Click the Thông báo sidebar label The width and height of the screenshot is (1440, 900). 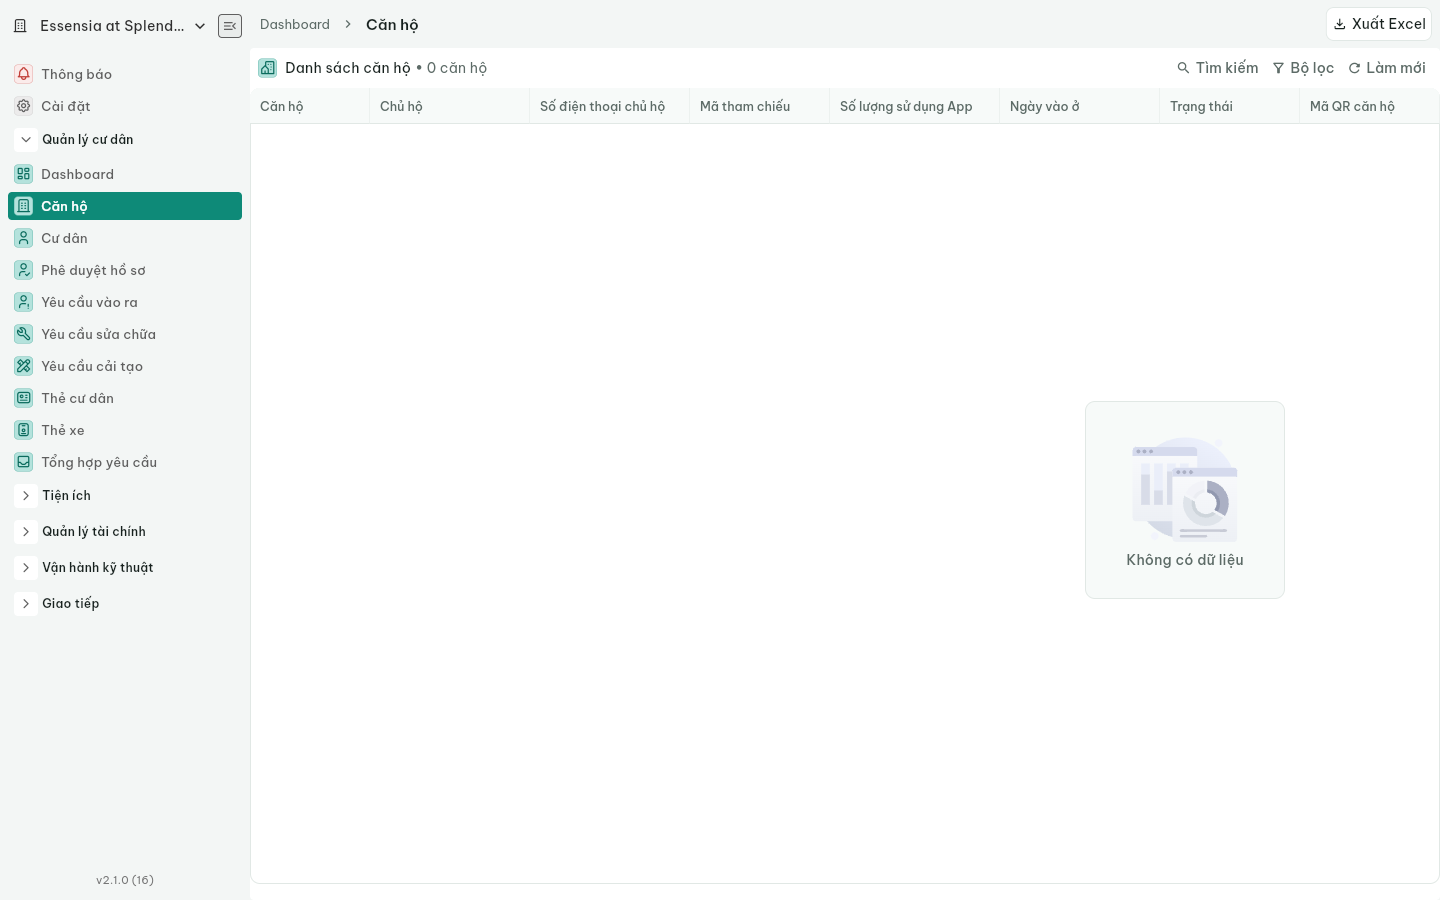[77, 74]
